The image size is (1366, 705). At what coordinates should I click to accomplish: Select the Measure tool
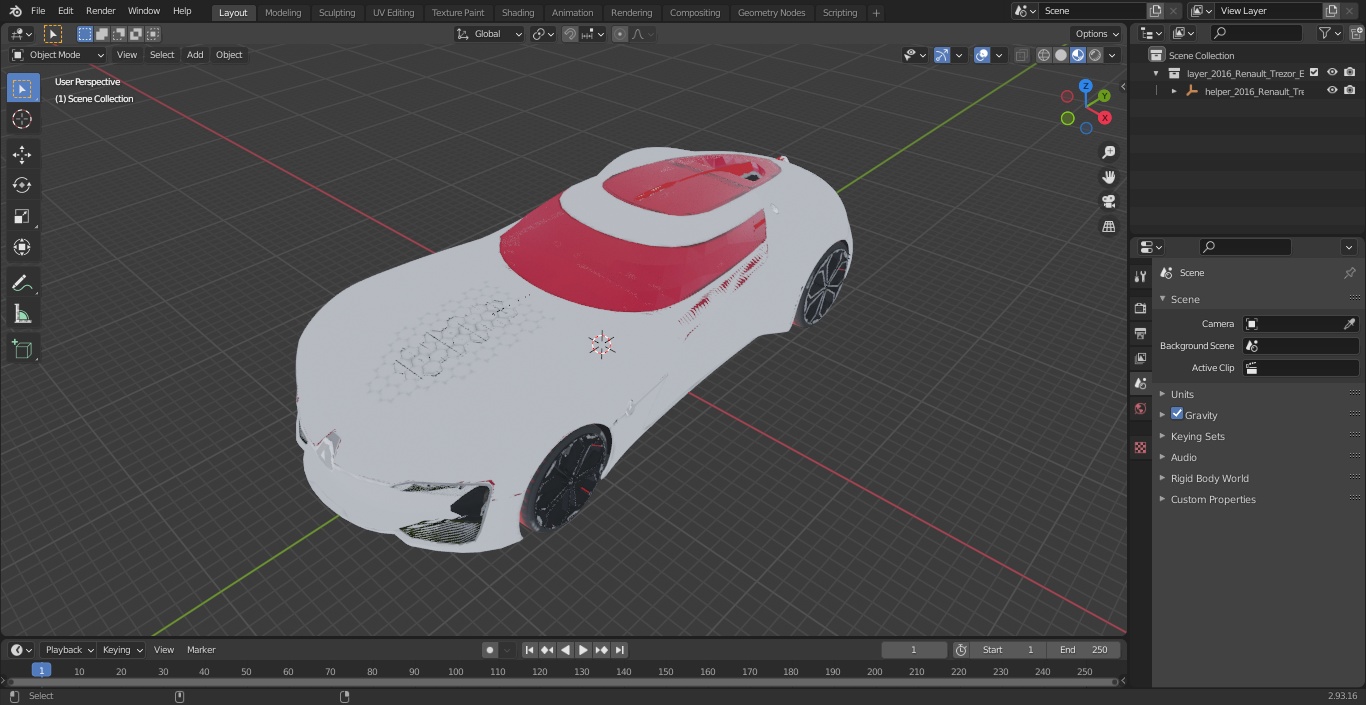[22, 314]
